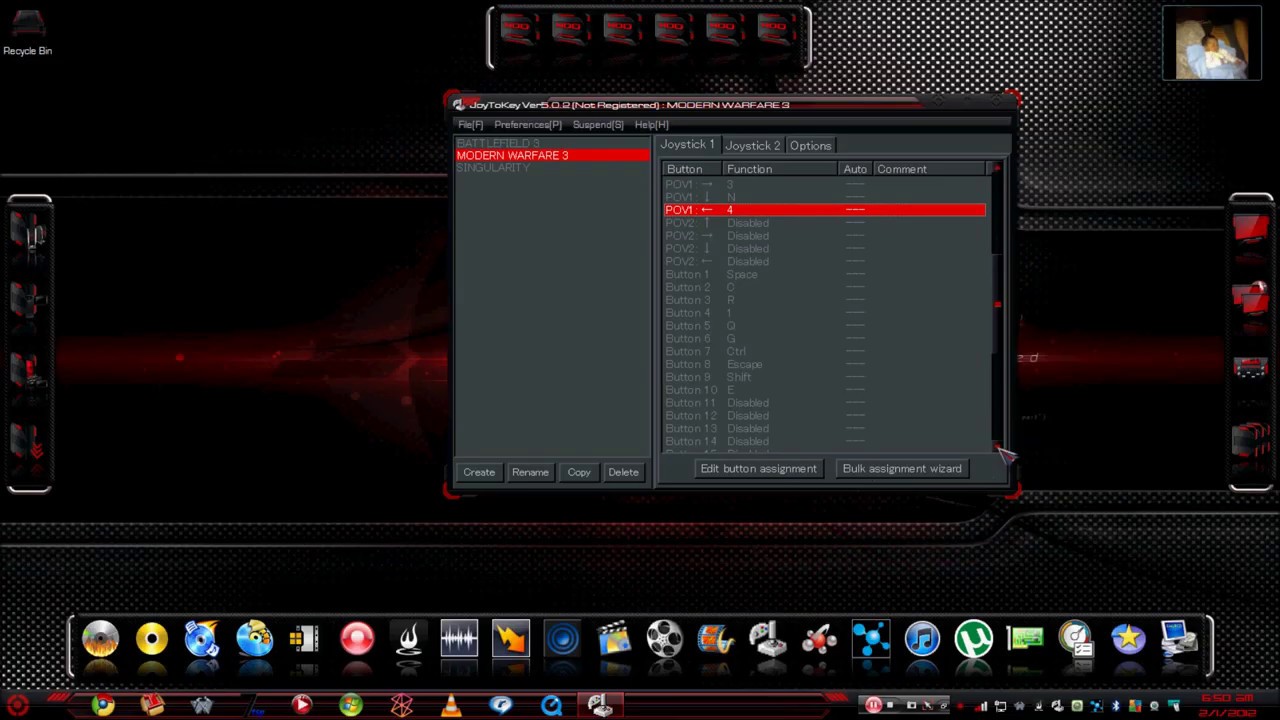Open the Help menu

pyautogui.click(x=651, y=125)
